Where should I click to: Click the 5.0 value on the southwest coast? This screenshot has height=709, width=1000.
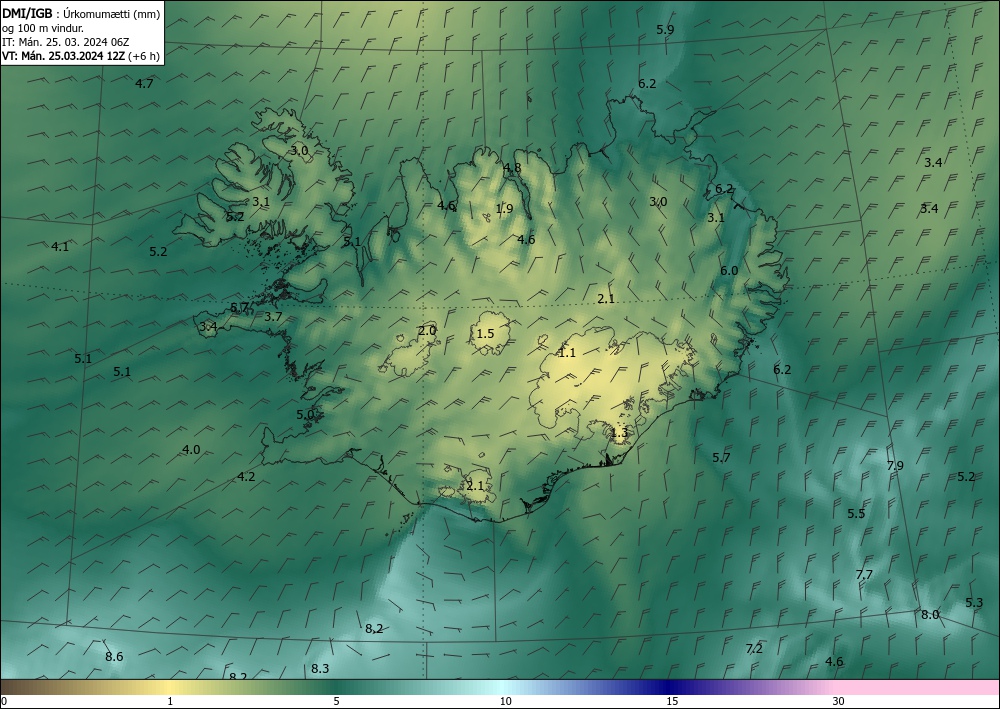tap(305, 415)
